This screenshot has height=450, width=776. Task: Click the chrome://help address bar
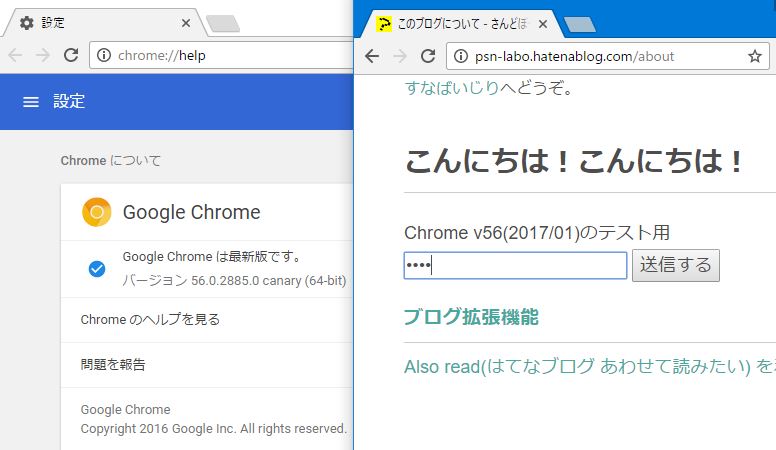pyautogui.click(x=221, y=55)
